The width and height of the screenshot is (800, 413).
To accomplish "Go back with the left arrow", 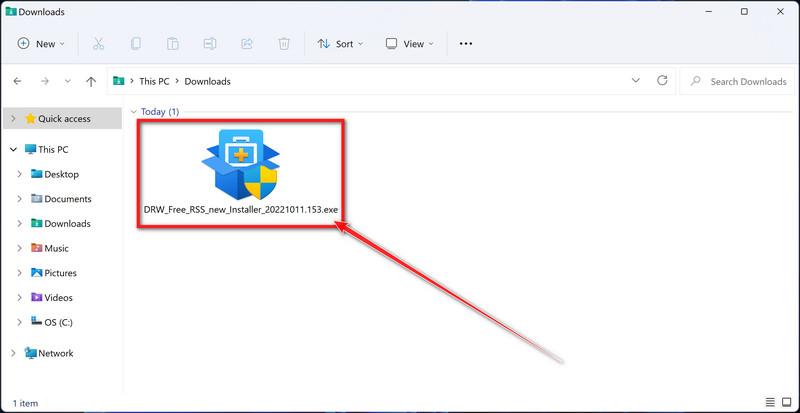I will click(x=17, y=81).
